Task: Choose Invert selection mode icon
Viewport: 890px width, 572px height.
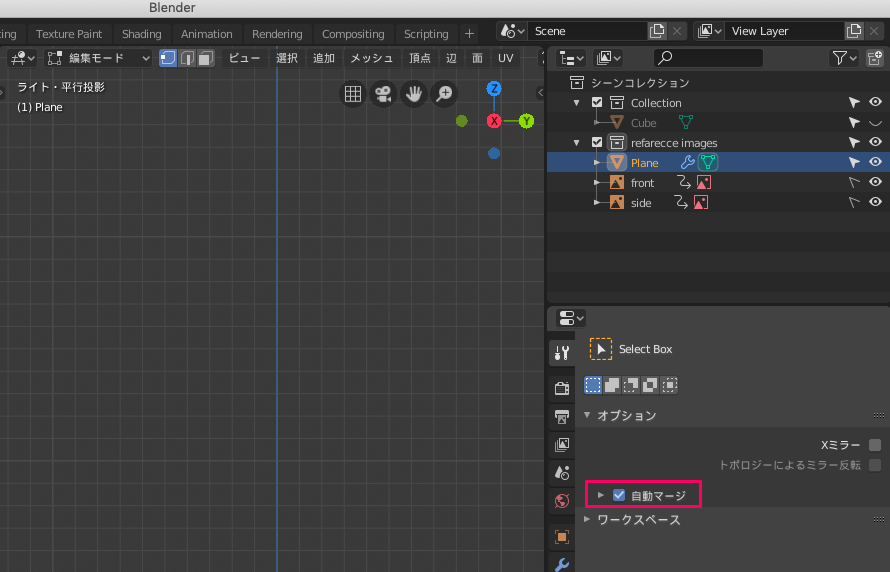Action: click(x=650, y=385)
